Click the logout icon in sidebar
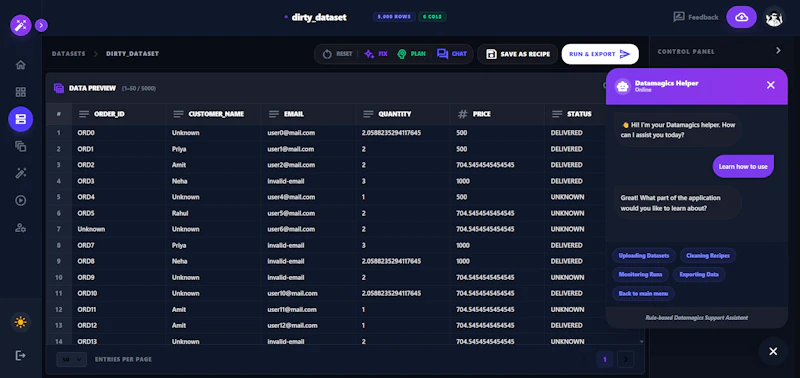Viewport: 800px width, 378px height. coord(20,355)
